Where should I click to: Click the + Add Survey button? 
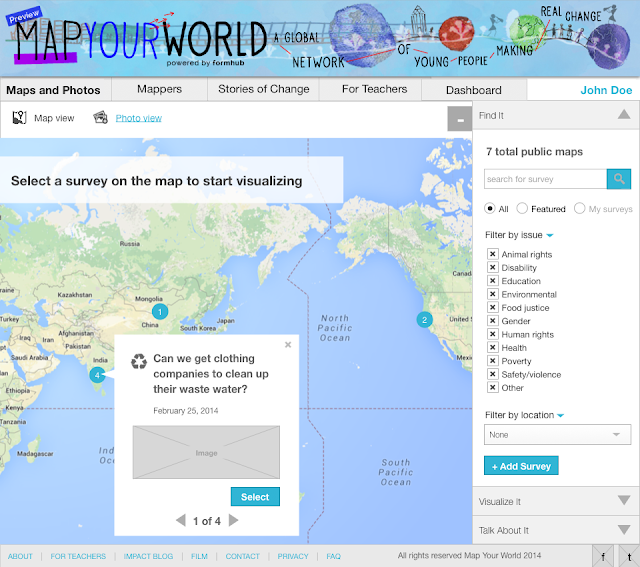click(521, 466)
